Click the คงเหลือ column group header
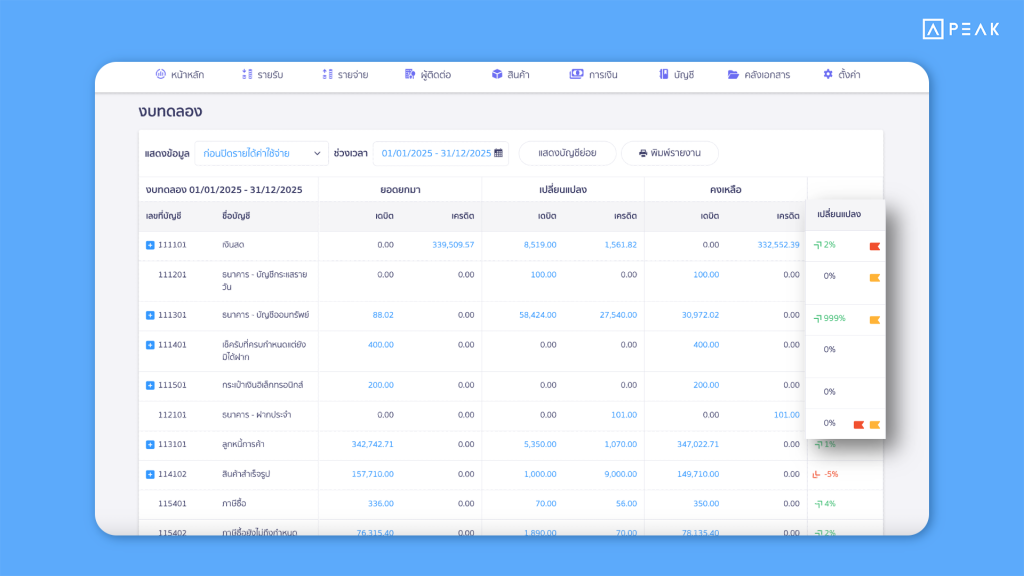1024x576 pixels. click(x=726, y=190)
